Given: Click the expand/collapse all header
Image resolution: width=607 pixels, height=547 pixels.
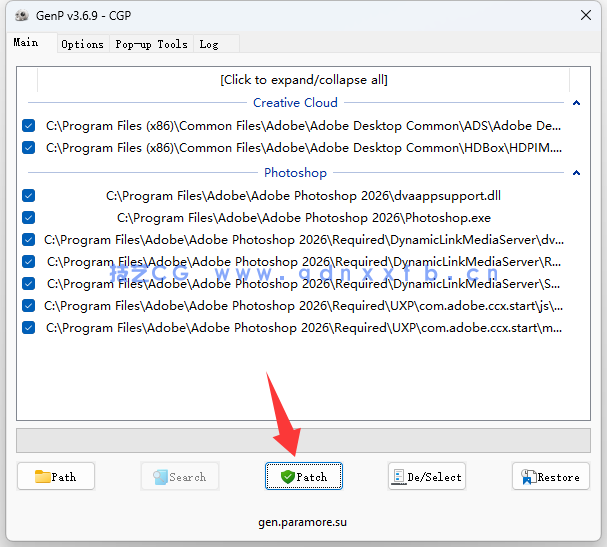Looking at the screenshot, I should click(303, 80).
